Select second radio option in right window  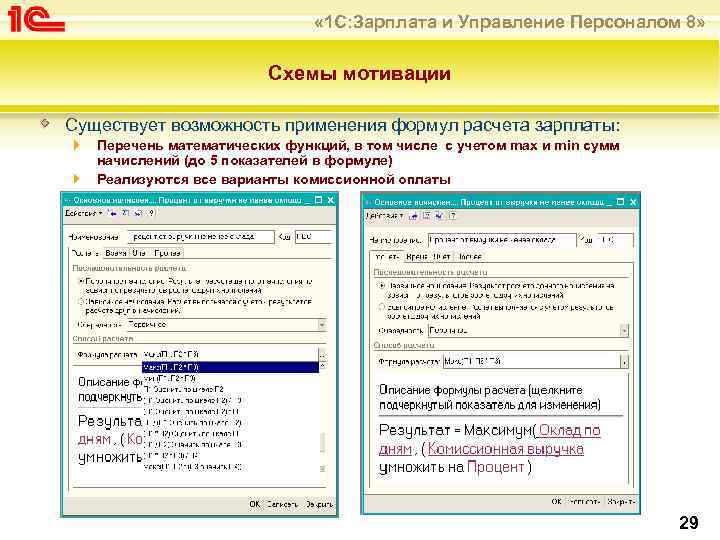click(382, 307)
